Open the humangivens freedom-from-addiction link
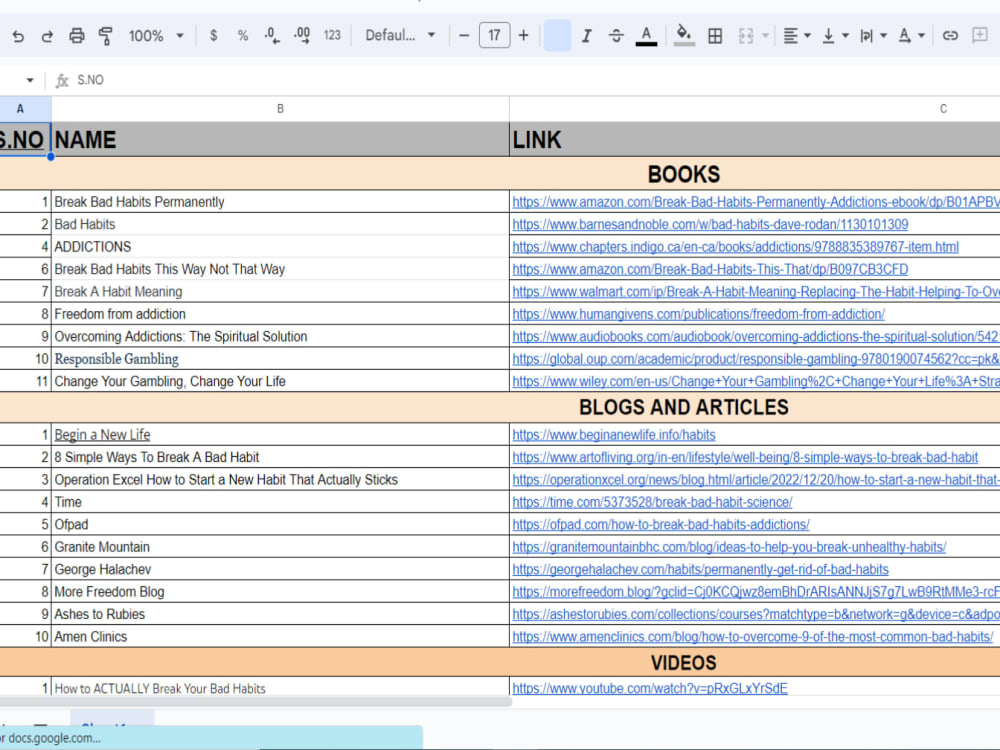 698,314
